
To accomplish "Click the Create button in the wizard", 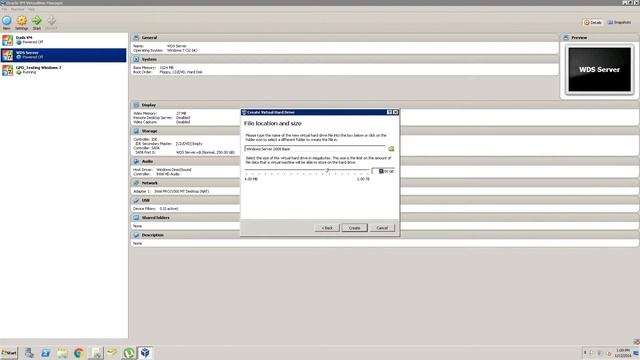I will tap(354, 228).
